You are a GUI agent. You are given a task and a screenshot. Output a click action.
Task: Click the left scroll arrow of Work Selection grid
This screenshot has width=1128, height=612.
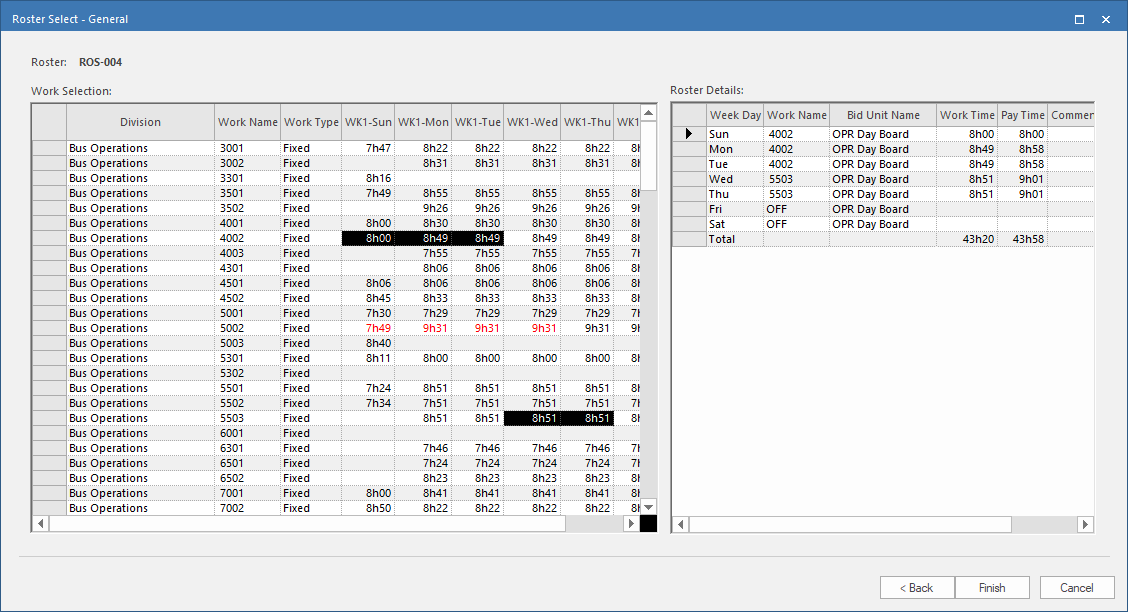[40, 523]
